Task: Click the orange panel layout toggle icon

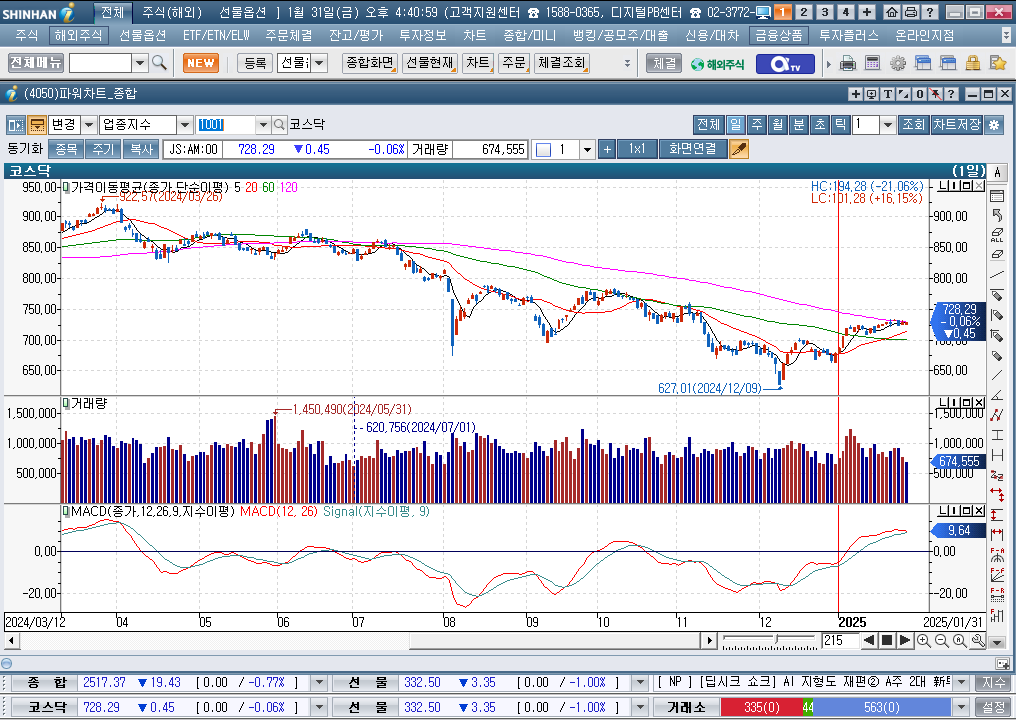Action: pyautogui.click(x=37, y=124)
